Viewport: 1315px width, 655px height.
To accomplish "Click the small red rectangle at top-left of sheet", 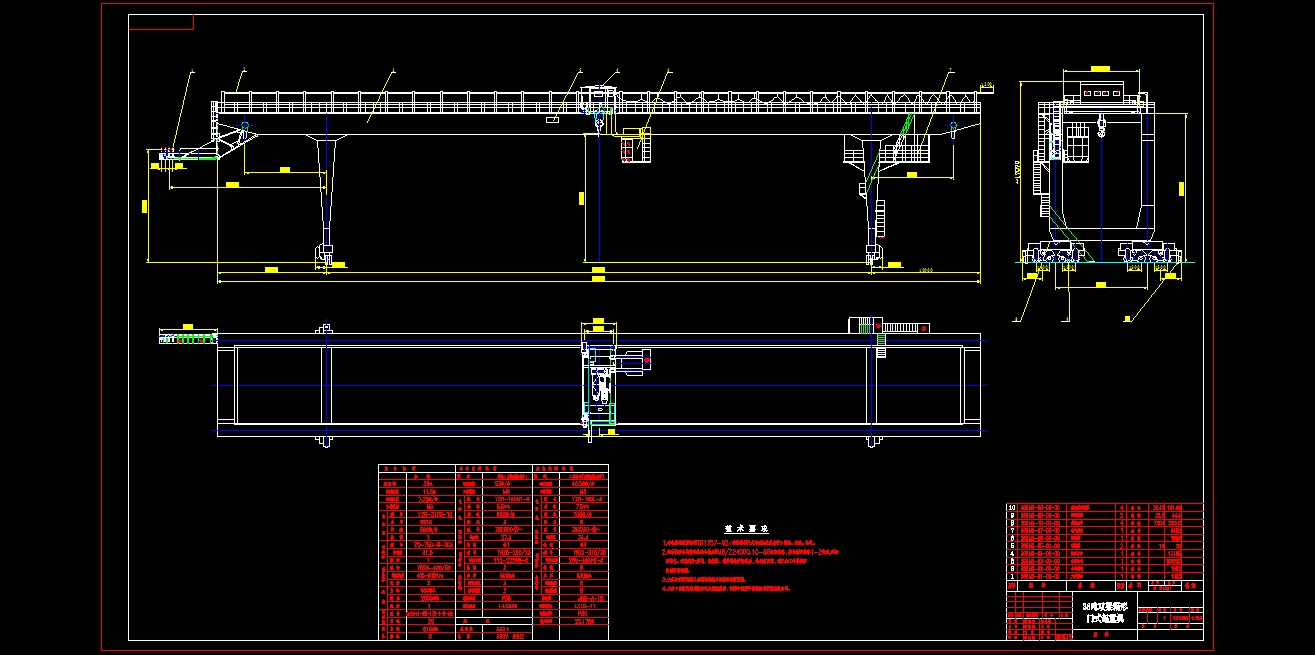I will pyautogui.click(x=161, y=22).
